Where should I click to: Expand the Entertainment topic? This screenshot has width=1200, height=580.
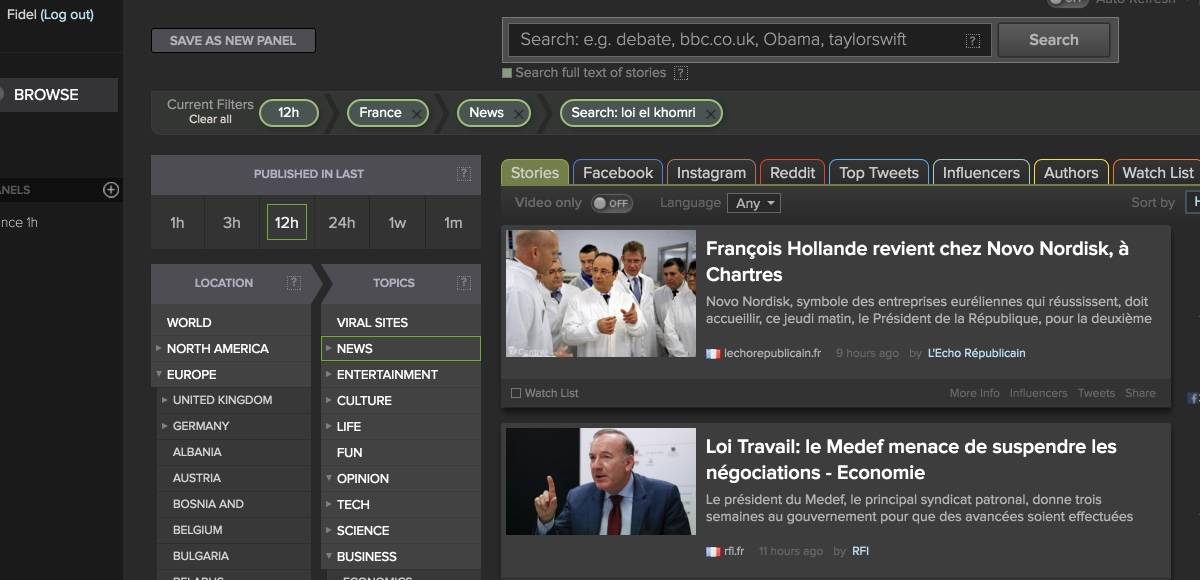[x=329, y=374]
